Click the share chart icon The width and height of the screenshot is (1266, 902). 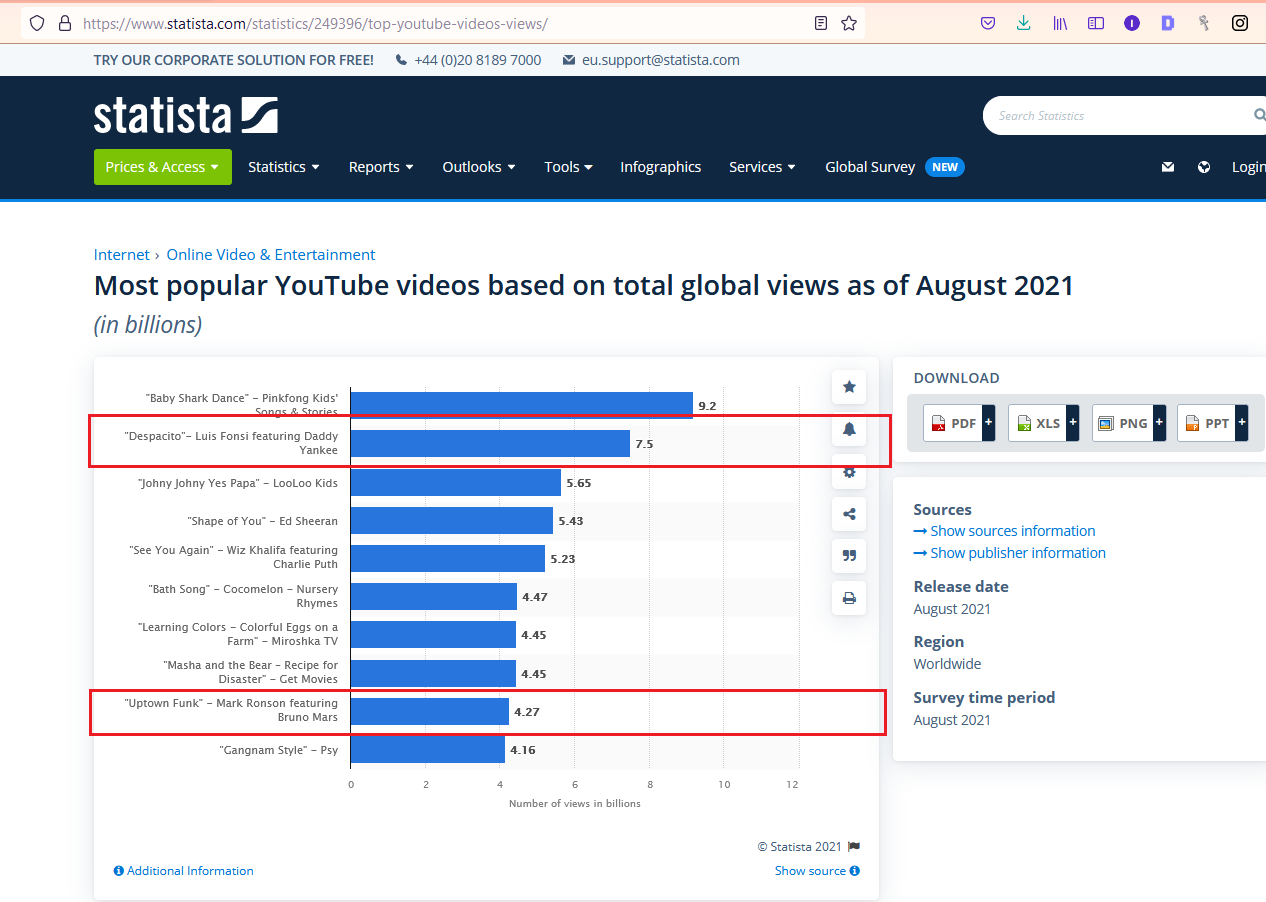849,514
